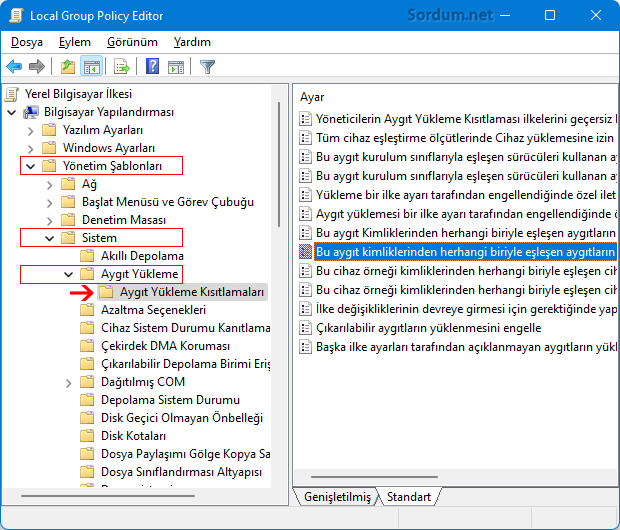Click the Ağ folder icon
620x530 pixels.
(68, 184)
